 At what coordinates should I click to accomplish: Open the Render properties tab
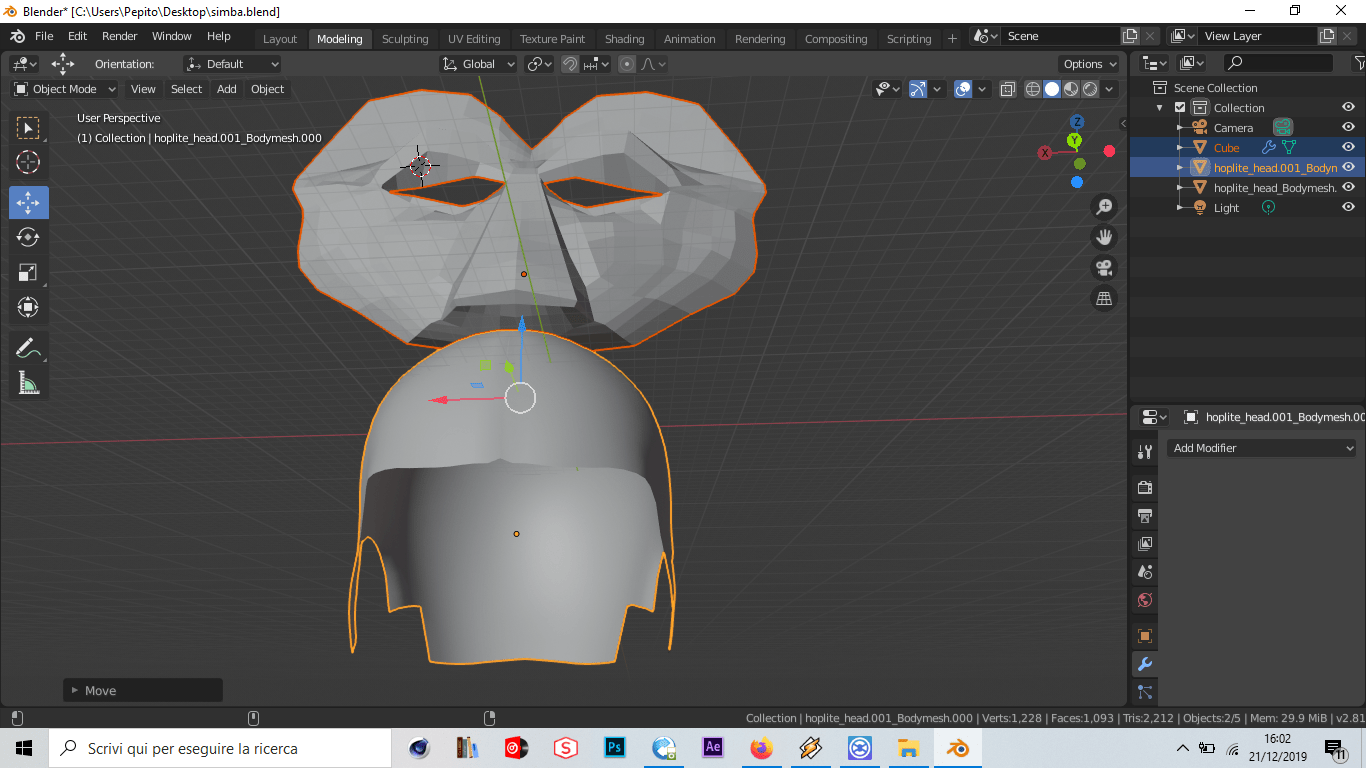point(1145,488)
